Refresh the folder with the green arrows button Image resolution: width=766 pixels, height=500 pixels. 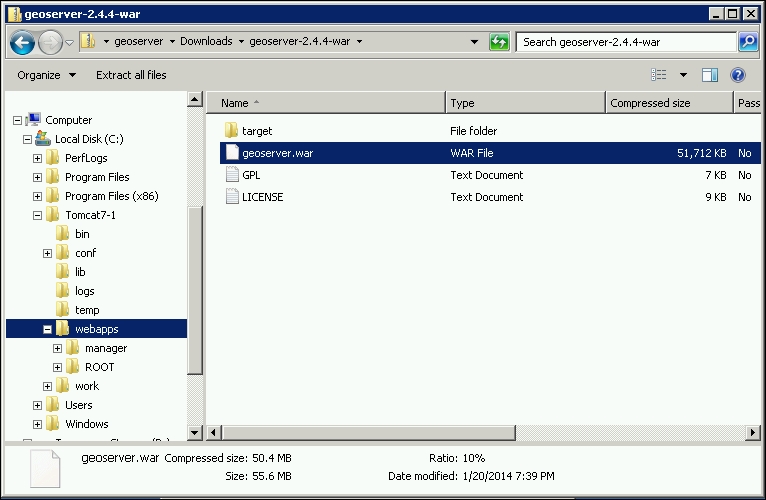(499, 42)
